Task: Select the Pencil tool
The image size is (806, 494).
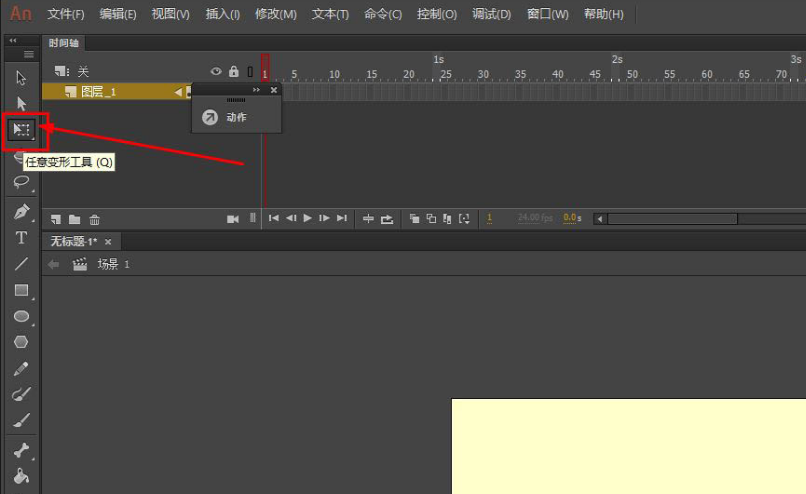Action: (x=21, y=368)
